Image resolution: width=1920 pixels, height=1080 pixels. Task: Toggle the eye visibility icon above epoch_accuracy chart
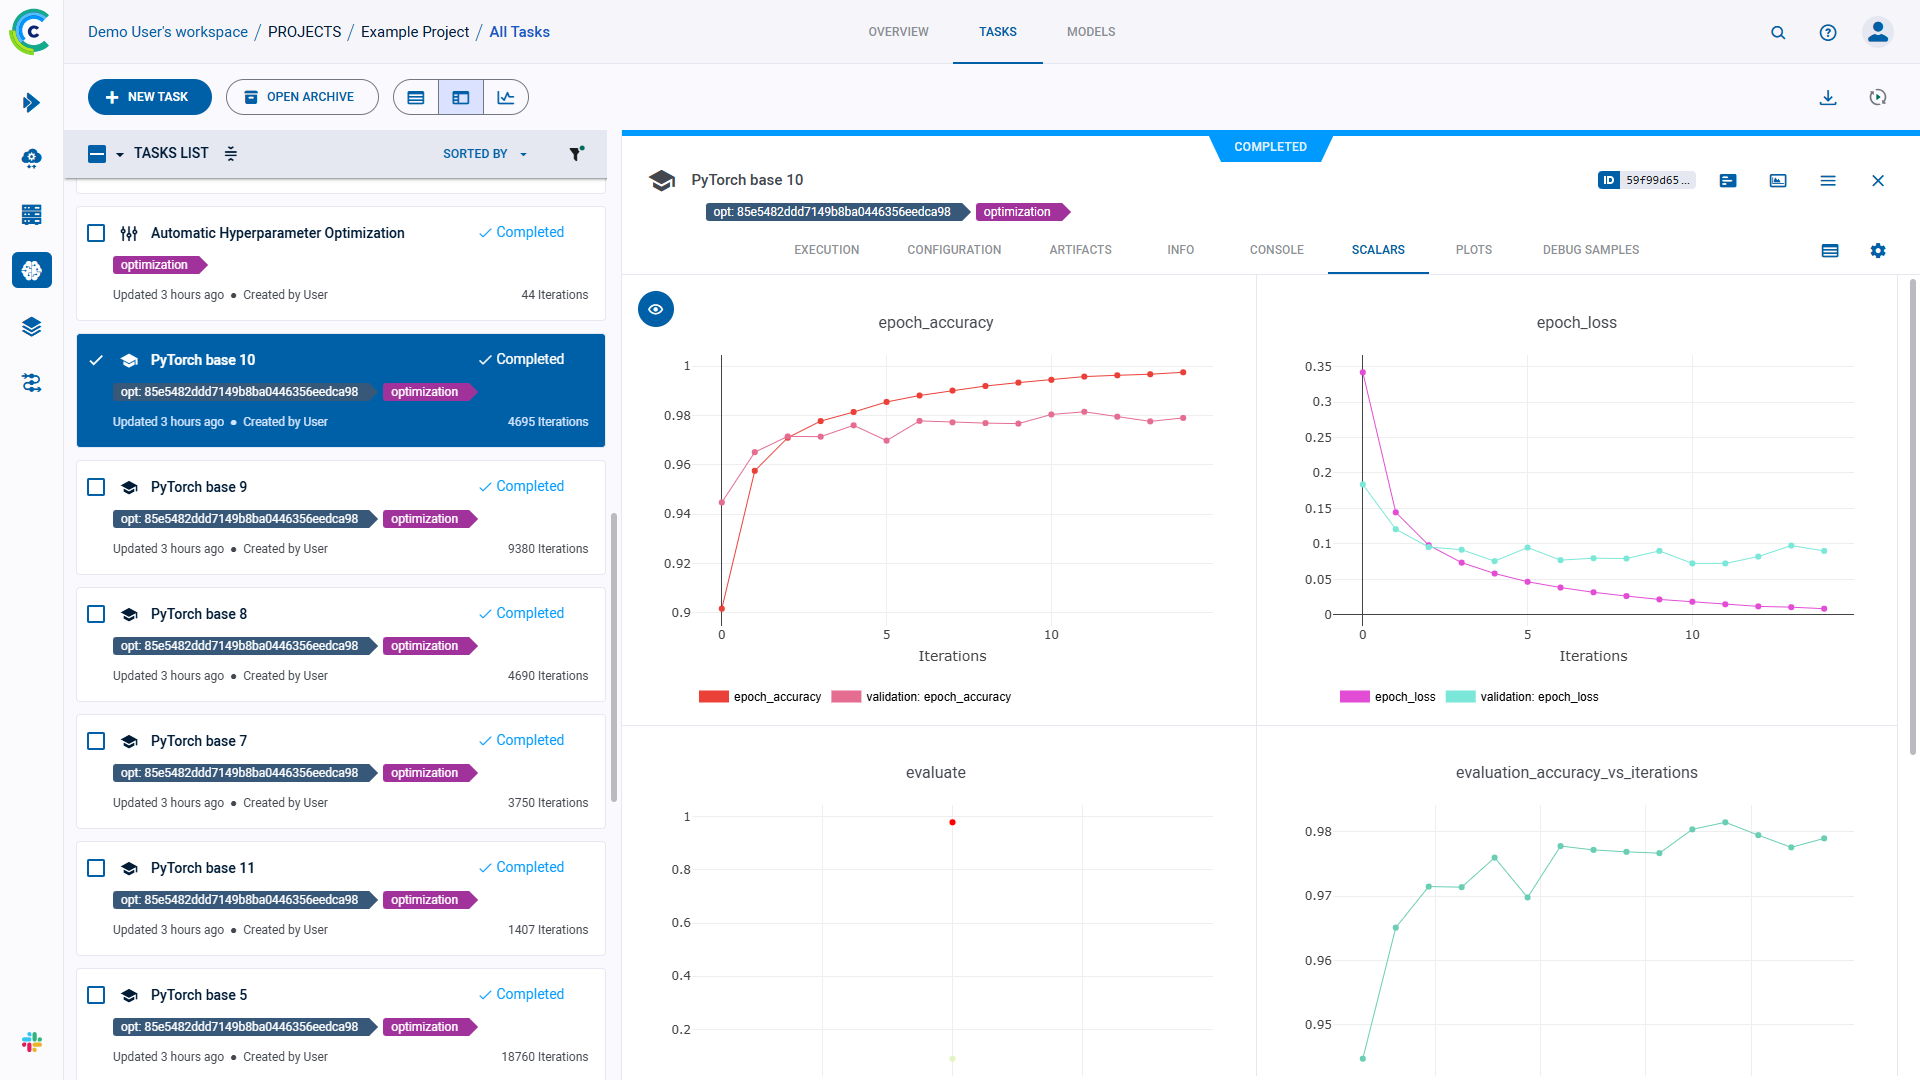click(656, 309)
